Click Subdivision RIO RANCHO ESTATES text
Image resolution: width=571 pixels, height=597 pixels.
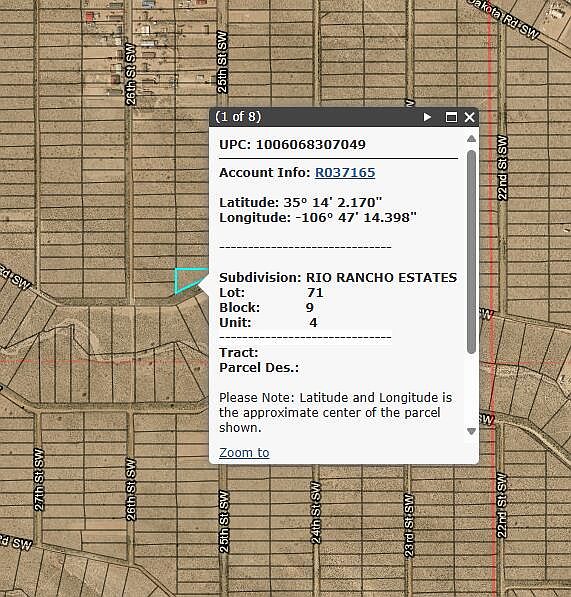[x=338, y=278]
